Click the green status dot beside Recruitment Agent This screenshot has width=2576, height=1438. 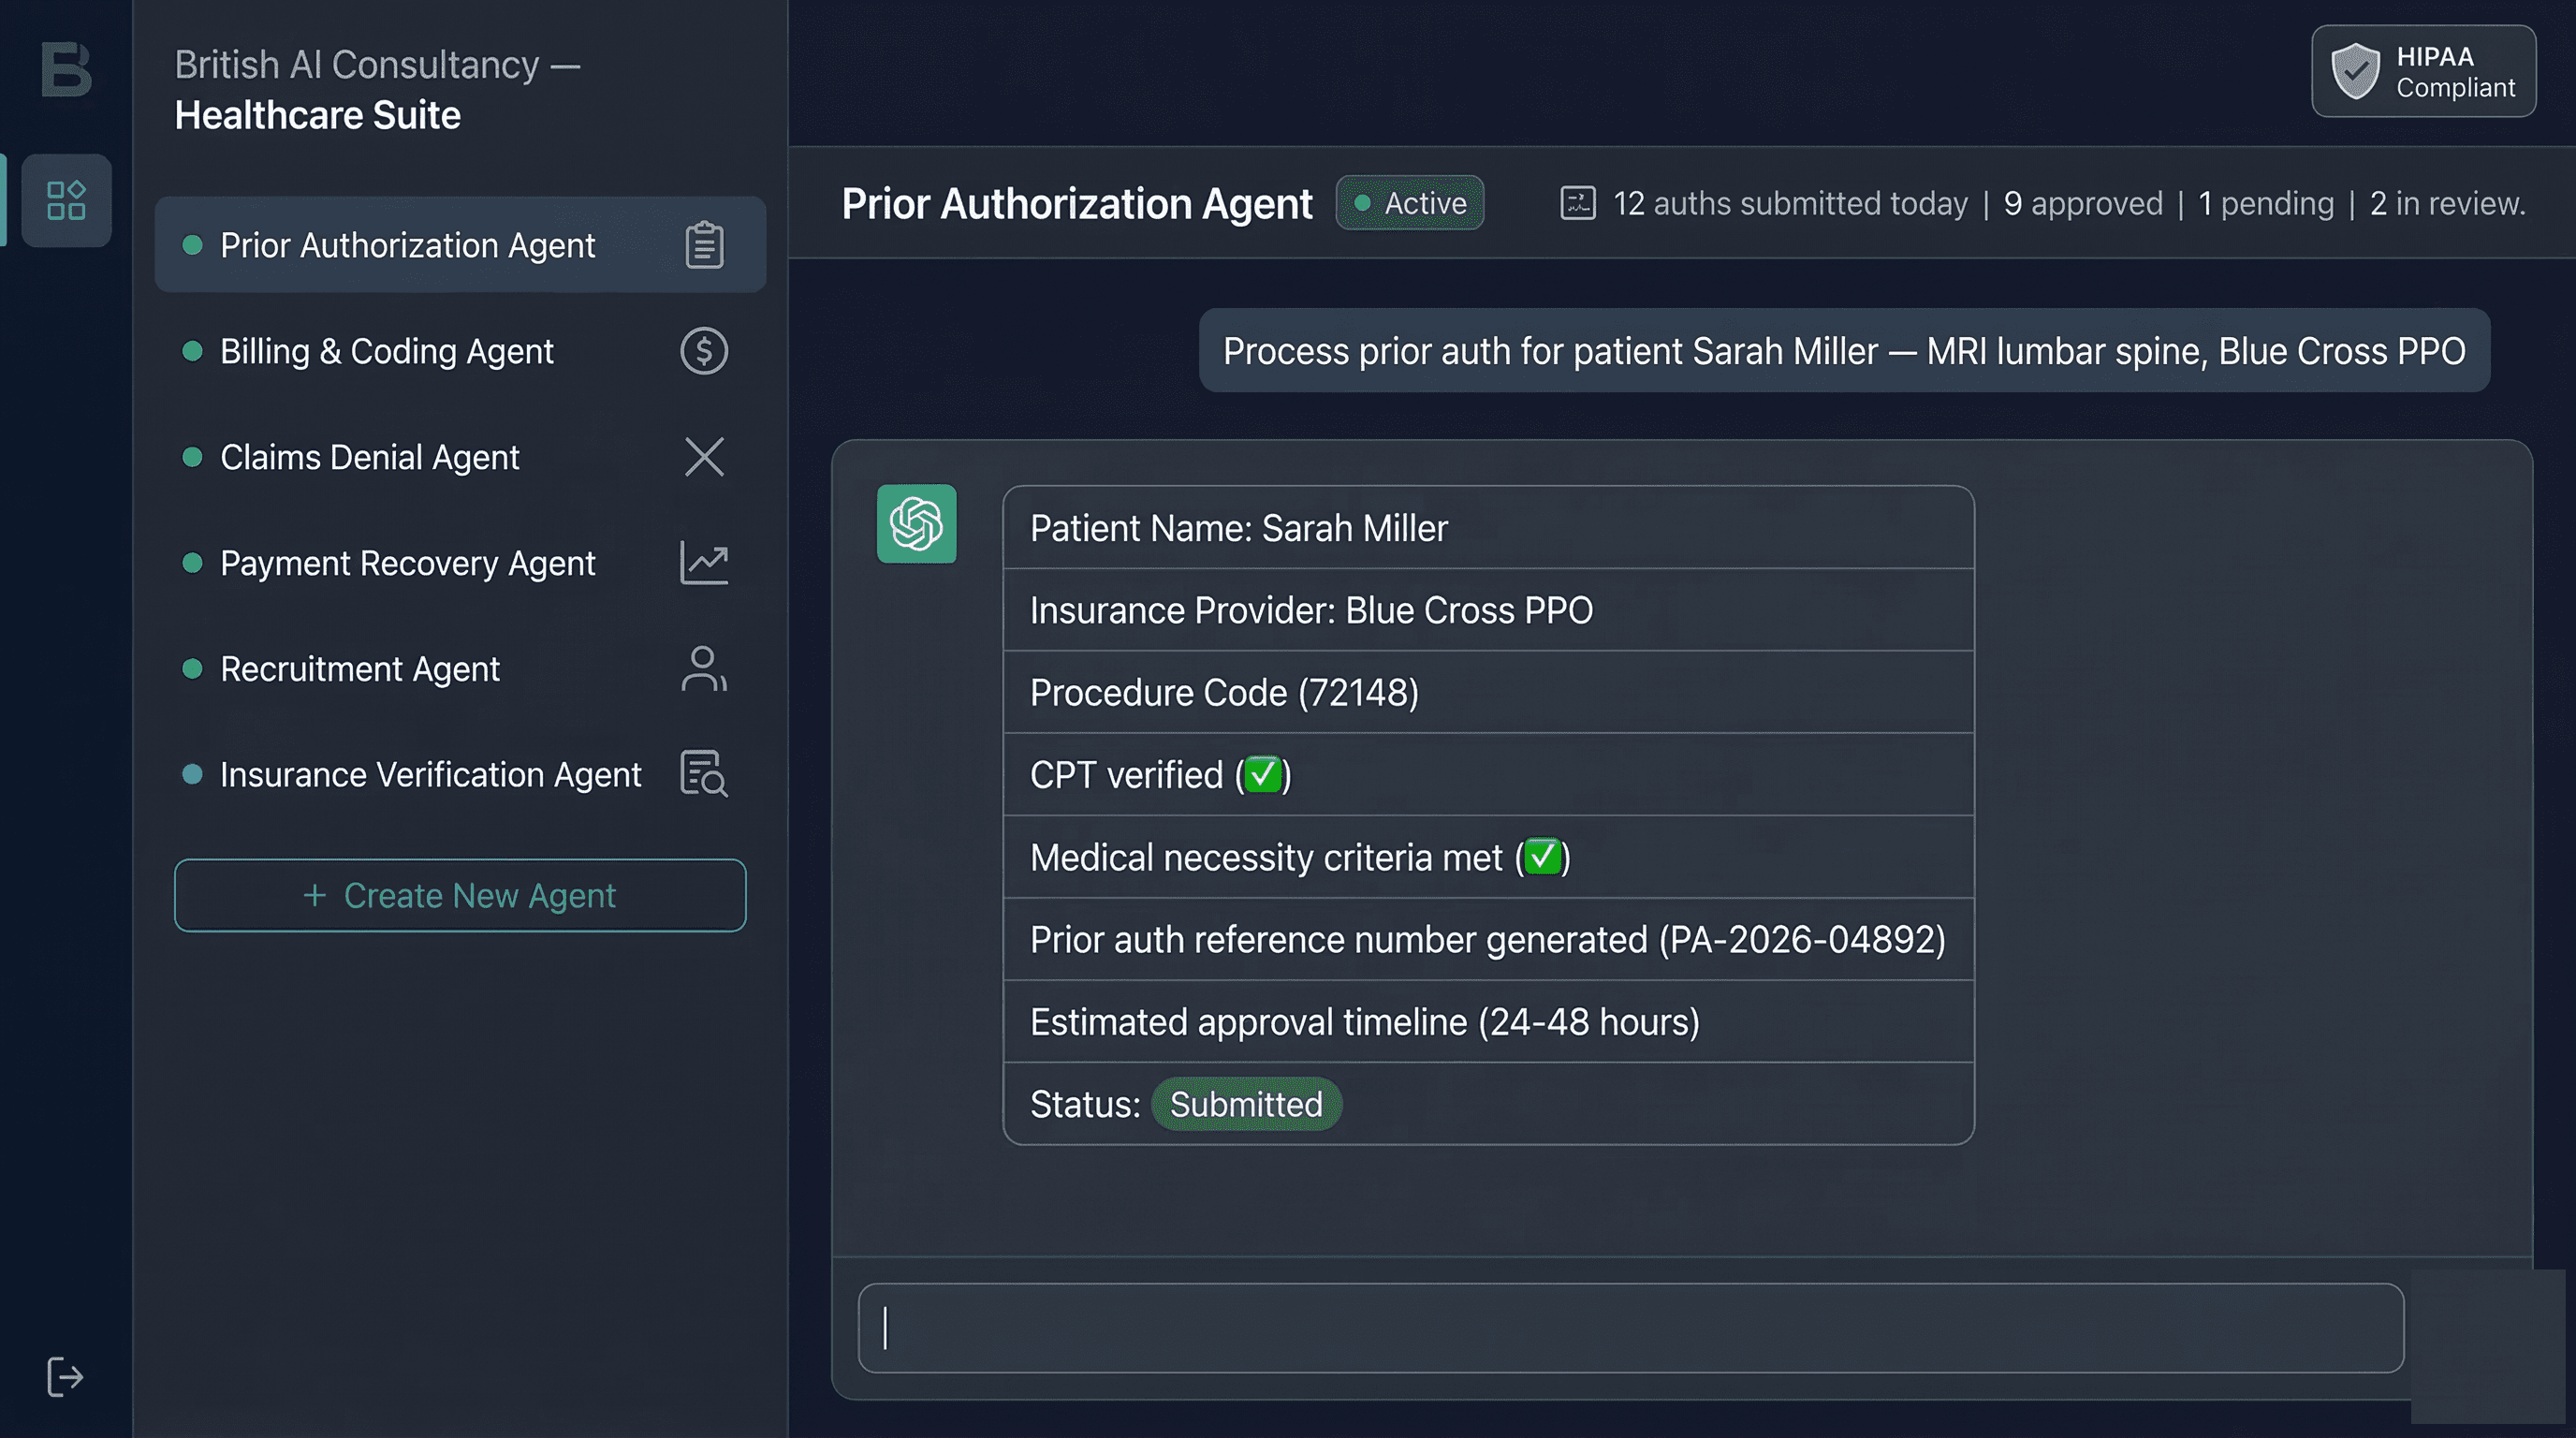[194, 669]
